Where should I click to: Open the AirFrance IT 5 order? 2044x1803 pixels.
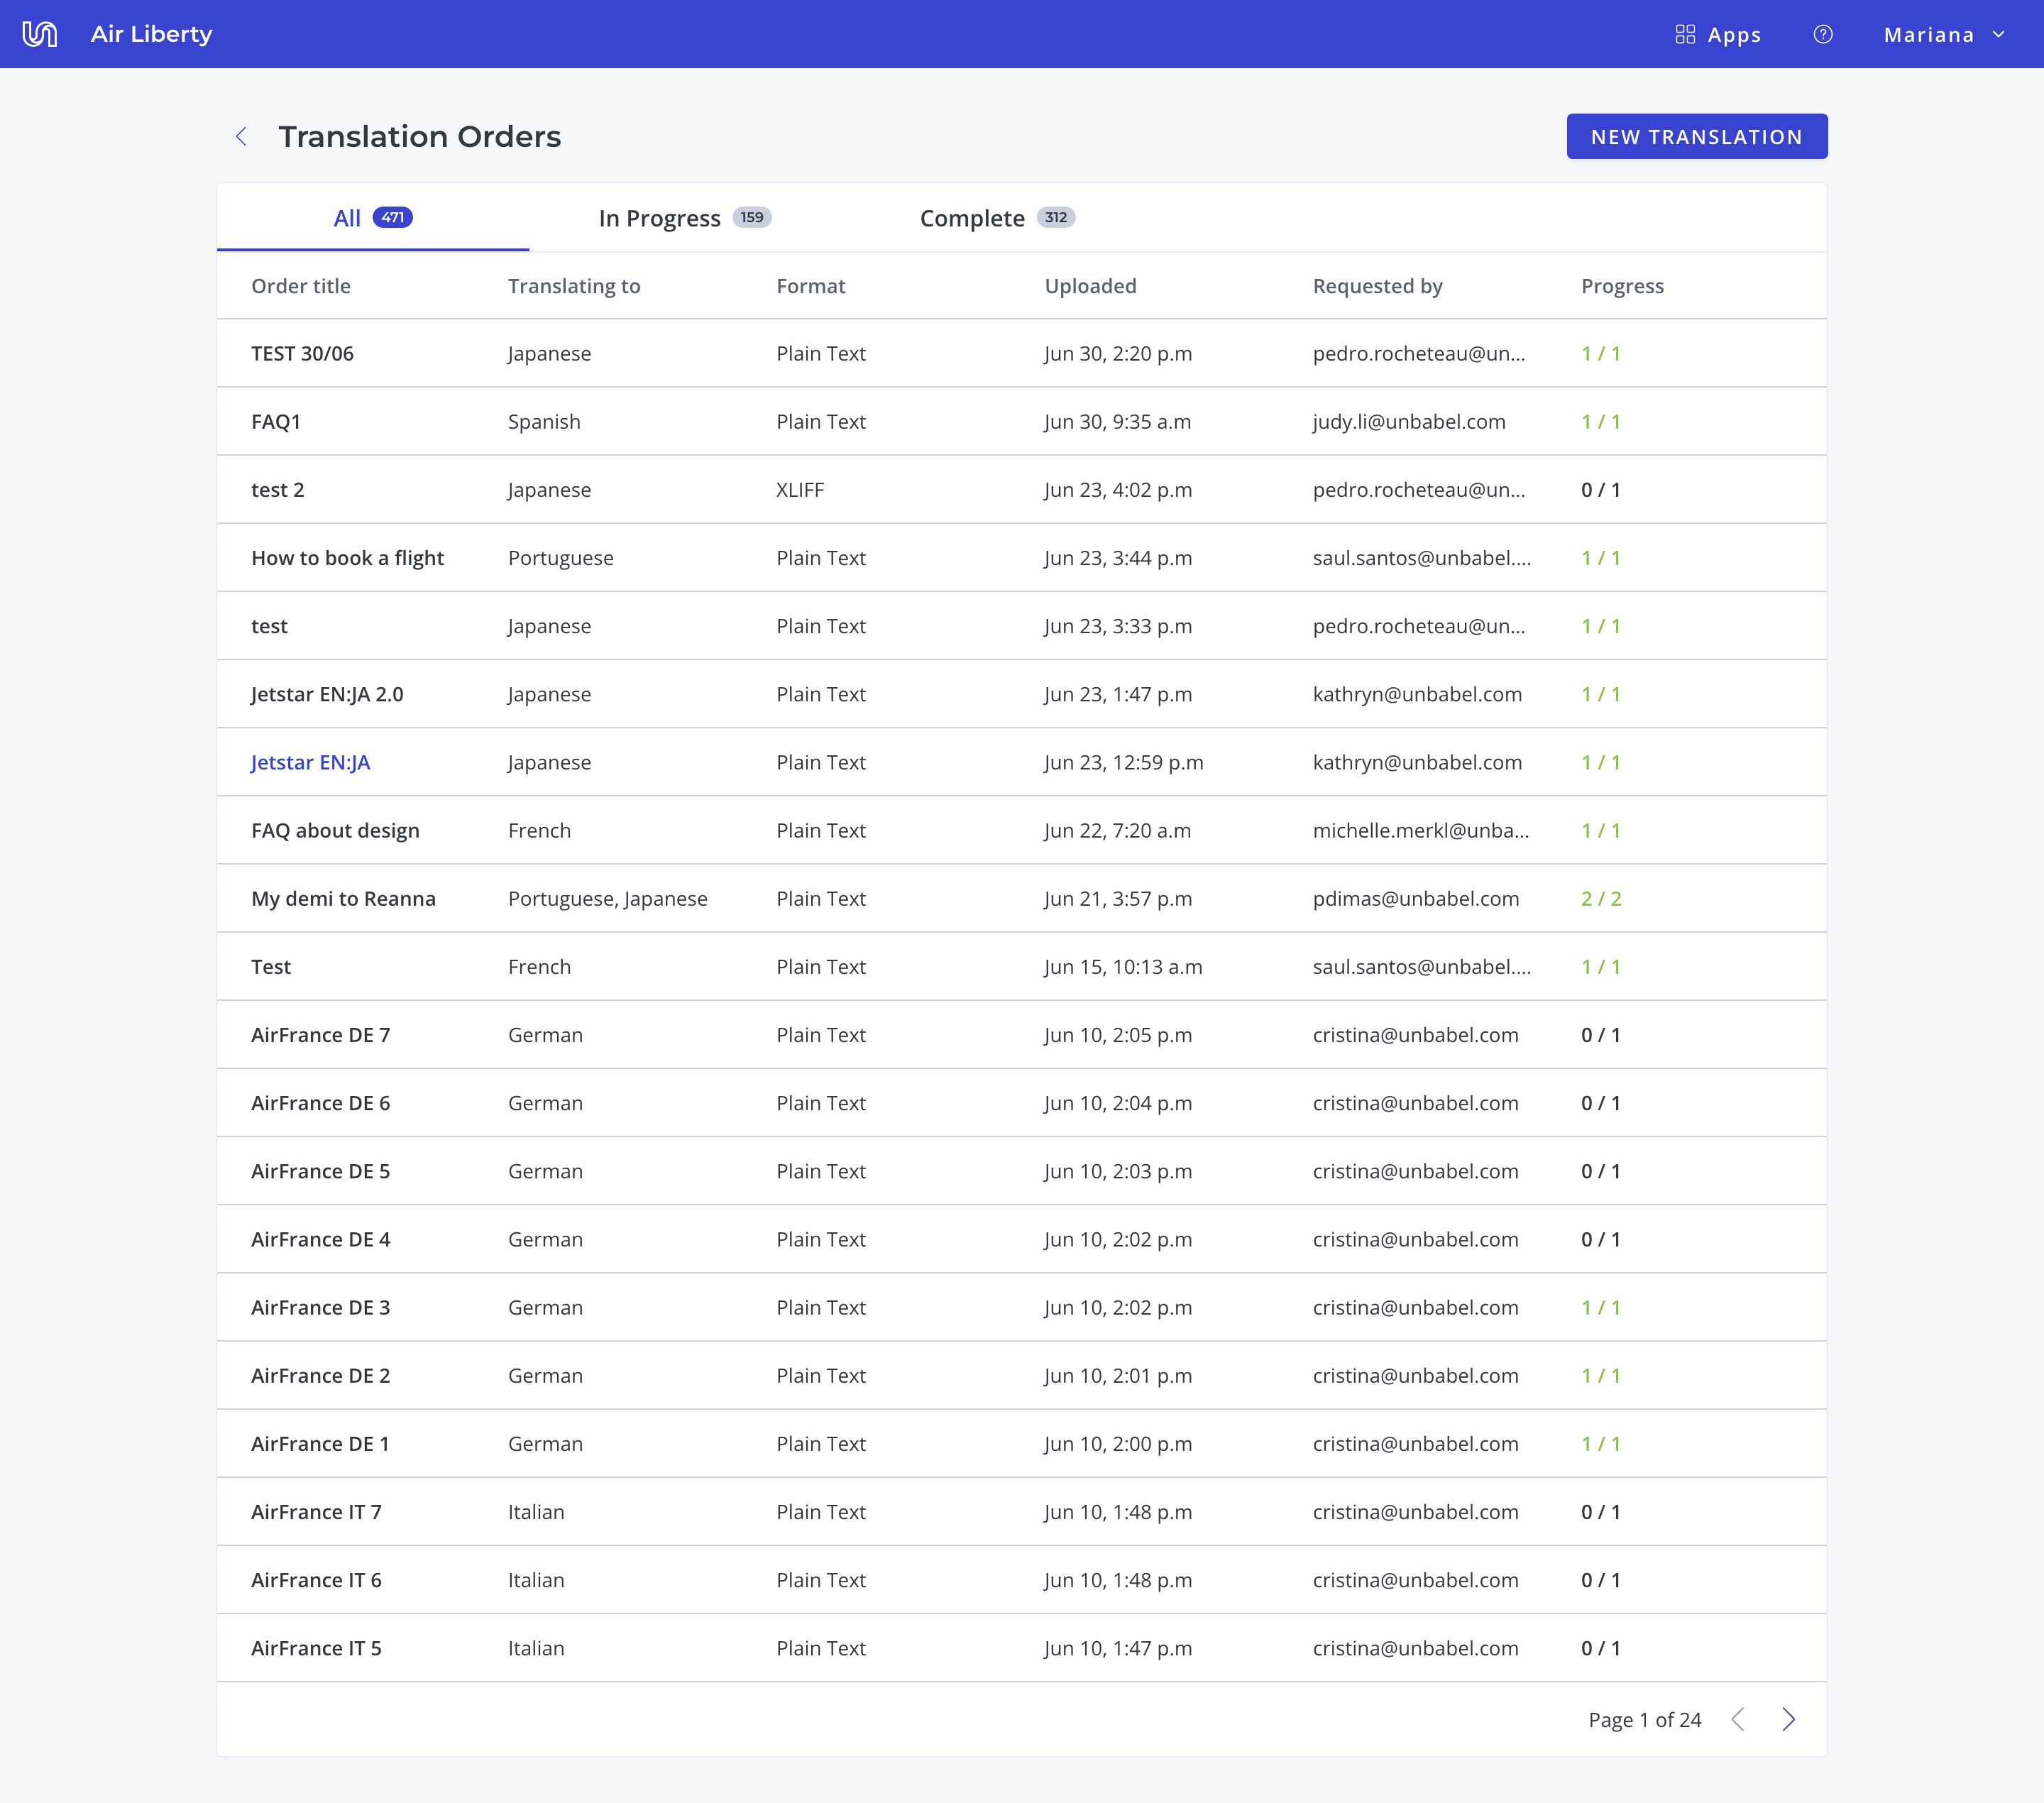[x=316, y=1647]
